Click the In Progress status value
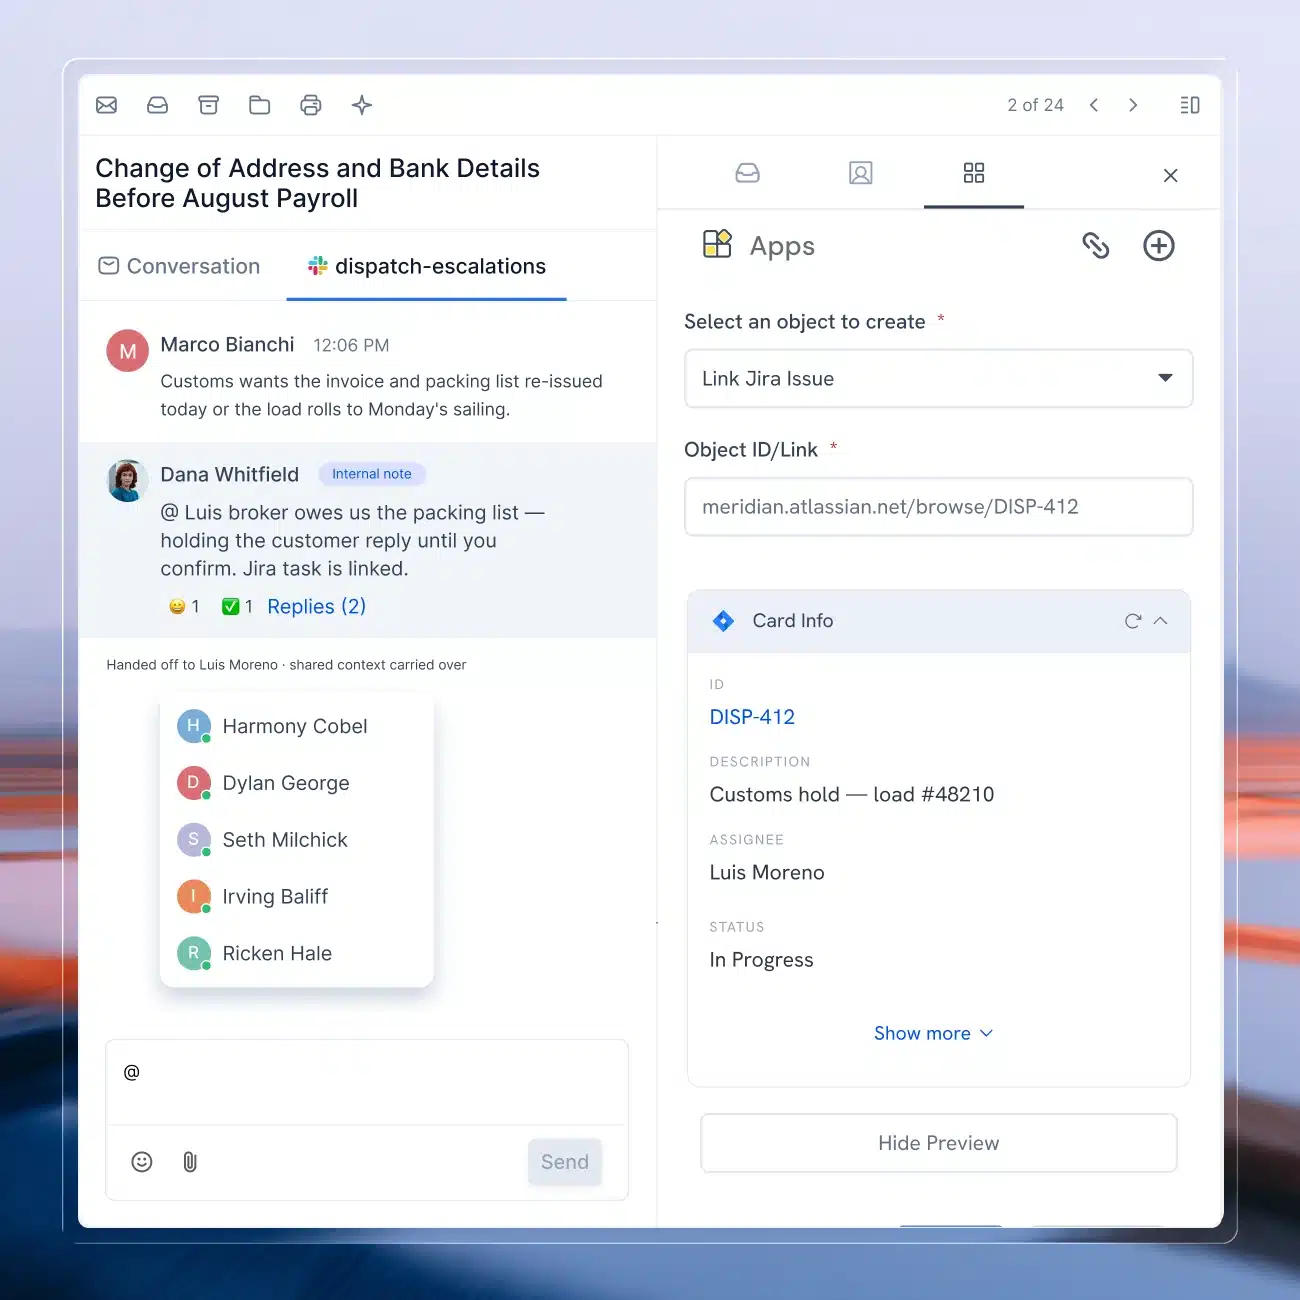 (761, 960)
